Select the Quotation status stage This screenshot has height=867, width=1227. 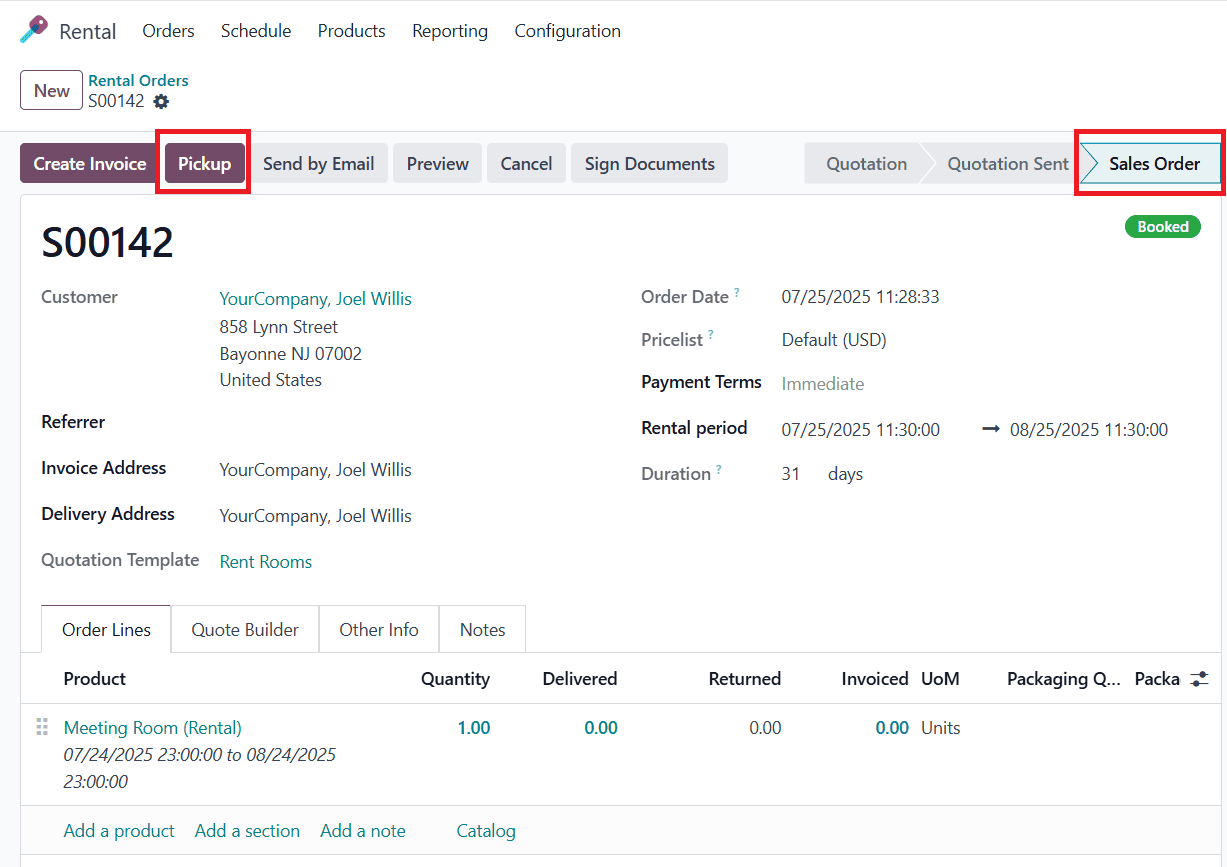coord(866,164)
